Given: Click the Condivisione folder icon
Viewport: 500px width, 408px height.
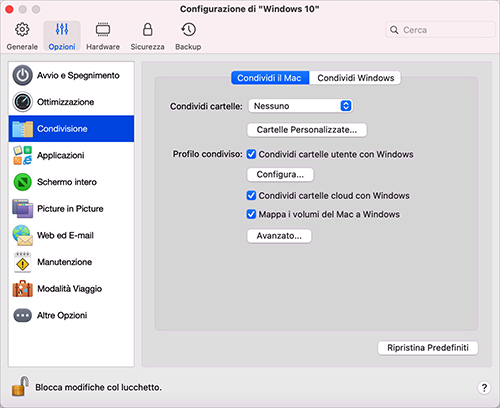Looking at the screenshot, I should (22, 129).
